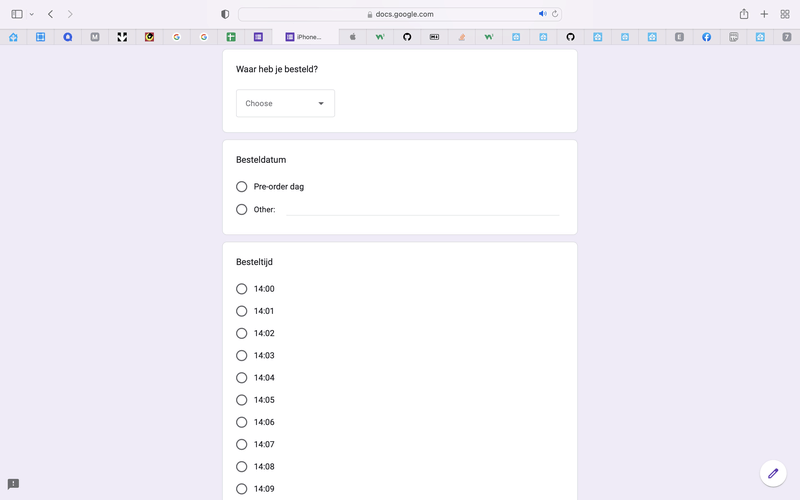The height and width of the screenshot is (500, 800).
Task: Go back to the previous page
Action: click(50, 14)
